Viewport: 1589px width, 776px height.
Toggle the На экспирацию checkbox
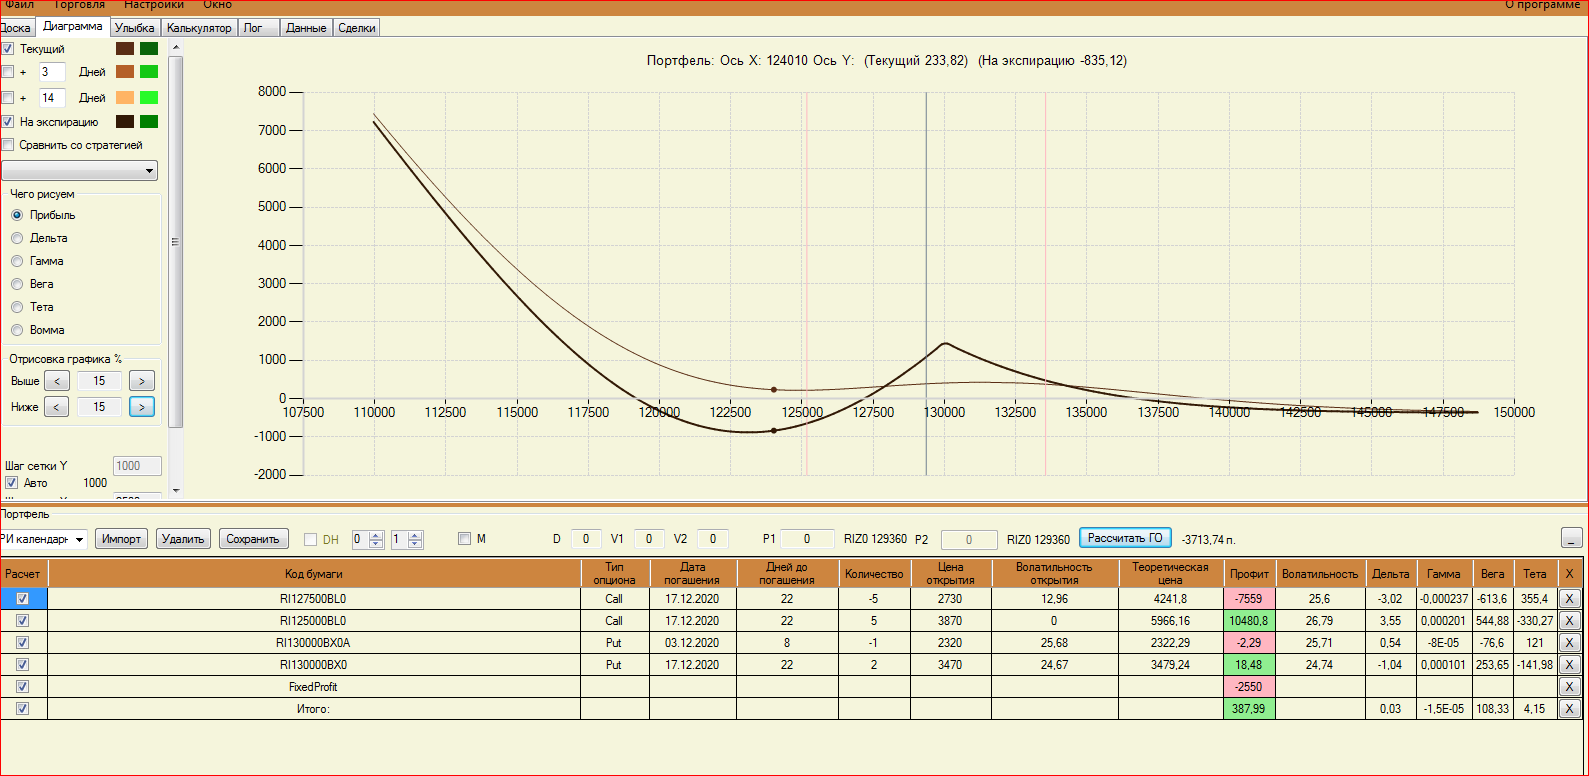tap(8, 122)
